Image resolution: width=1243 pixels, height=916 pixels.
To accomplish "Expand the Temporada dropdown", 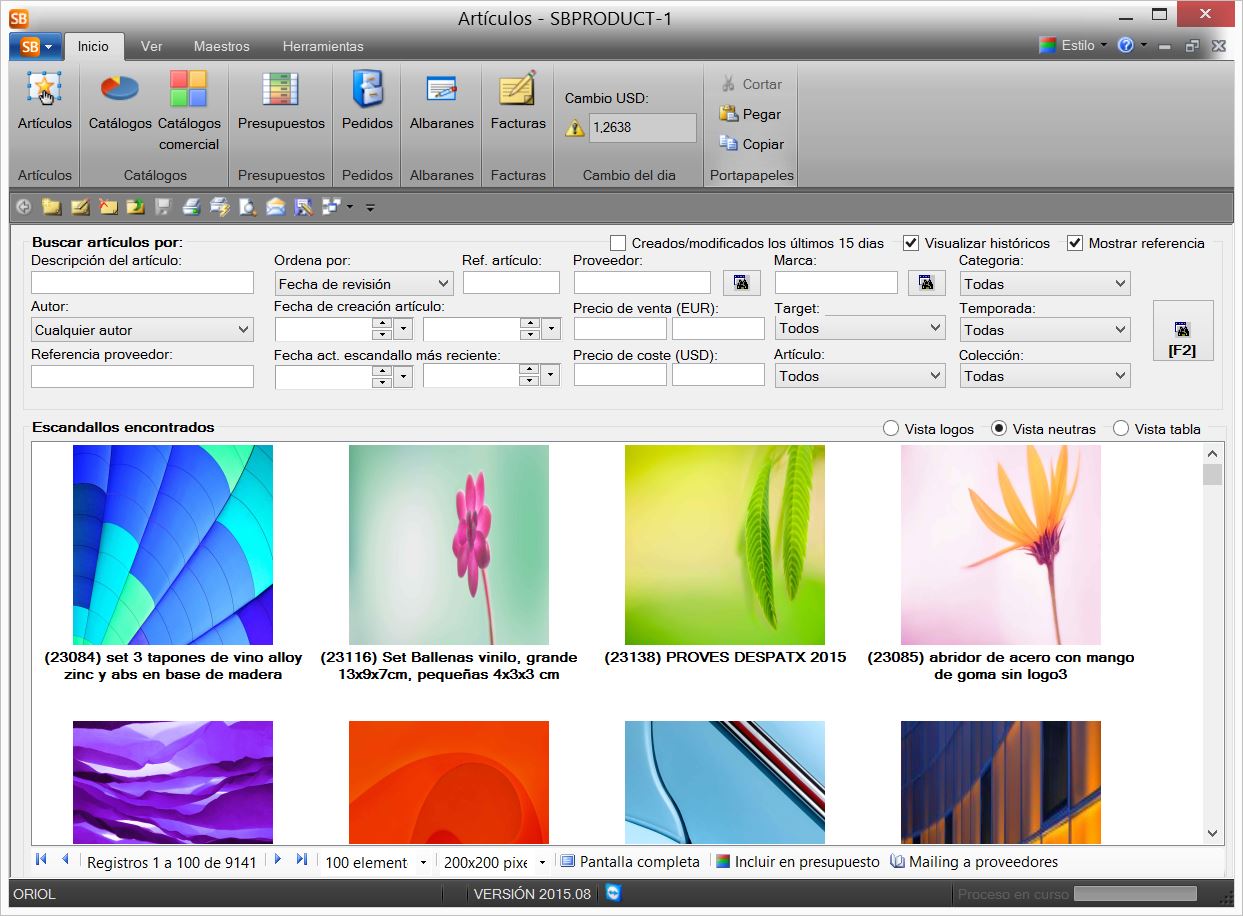I will click(1120, 330).
